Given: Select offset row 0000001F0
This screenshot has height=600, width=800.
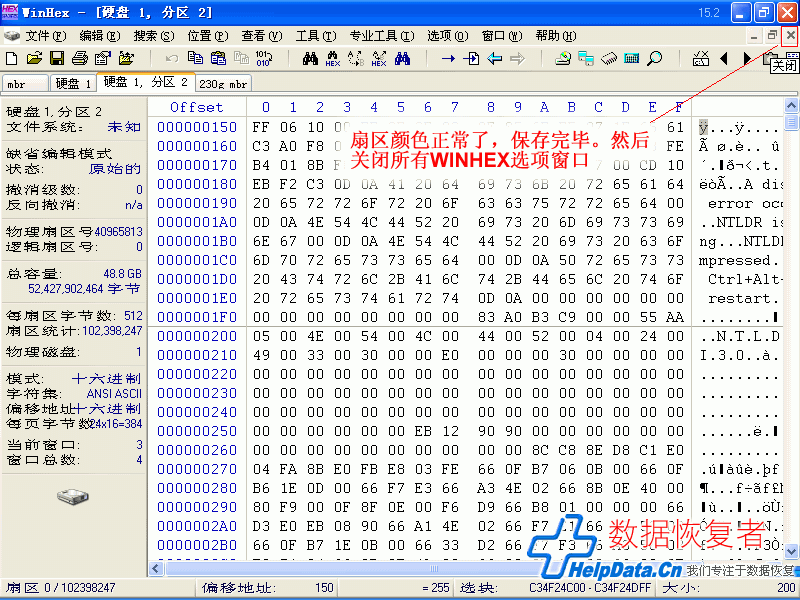Looking at the screenshot, I should click(x=197, y=317).
